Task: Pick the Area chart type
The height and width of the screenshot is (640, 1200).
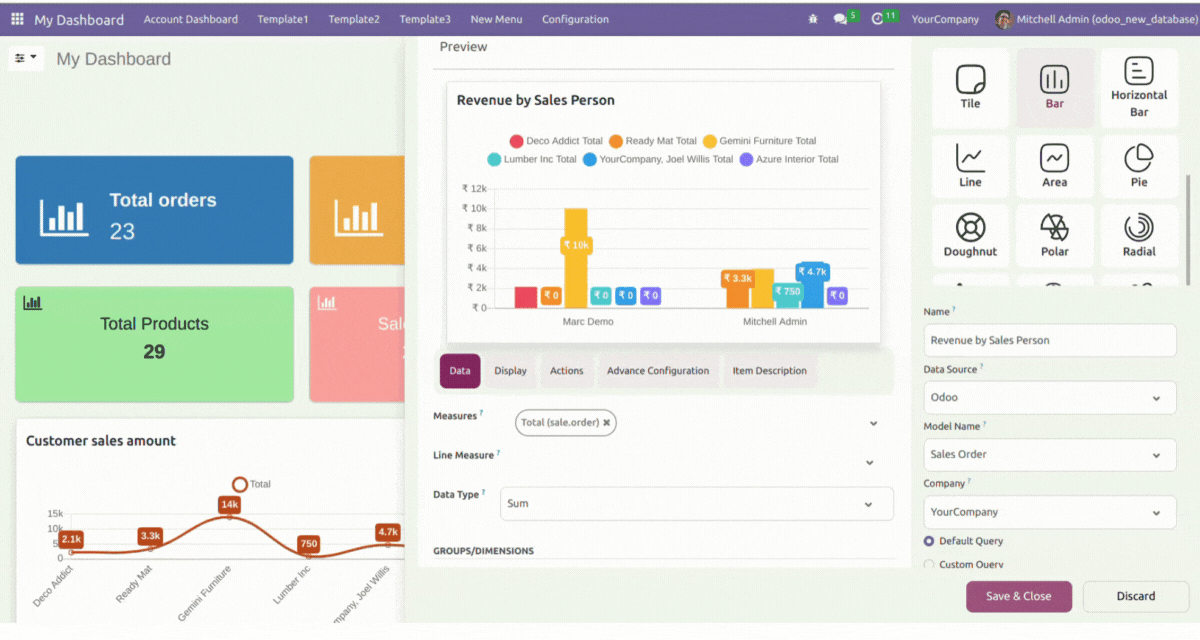Action: point(1054,165)
